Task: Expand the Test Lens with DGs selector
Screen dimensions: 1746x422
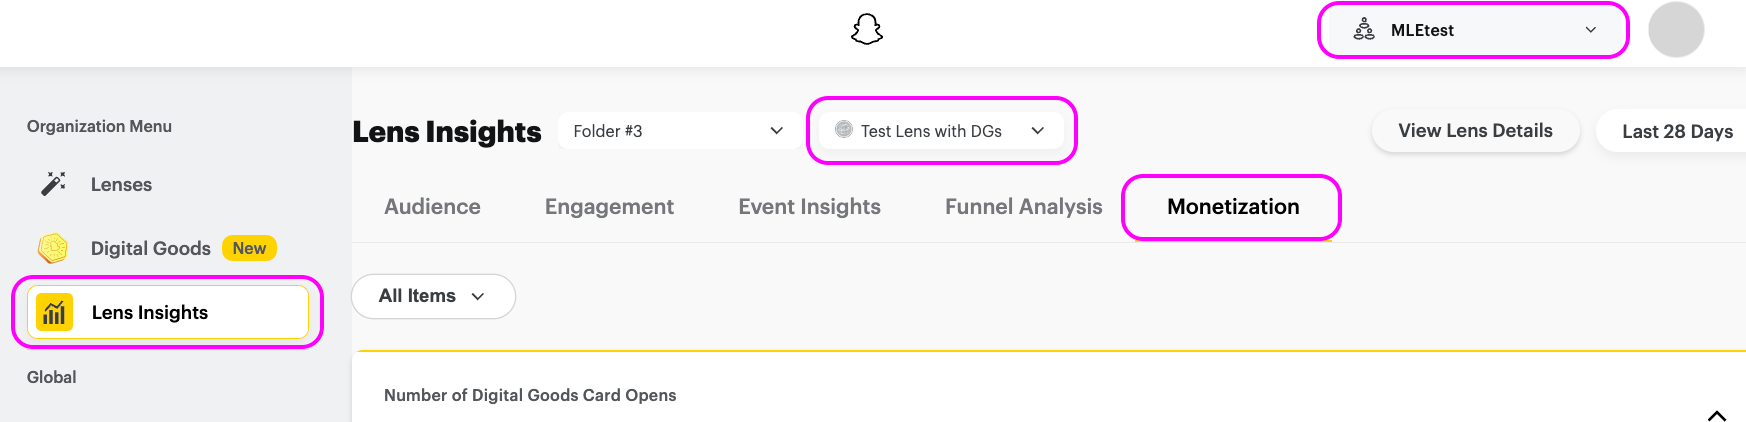Action: [x=1037, y=131]
